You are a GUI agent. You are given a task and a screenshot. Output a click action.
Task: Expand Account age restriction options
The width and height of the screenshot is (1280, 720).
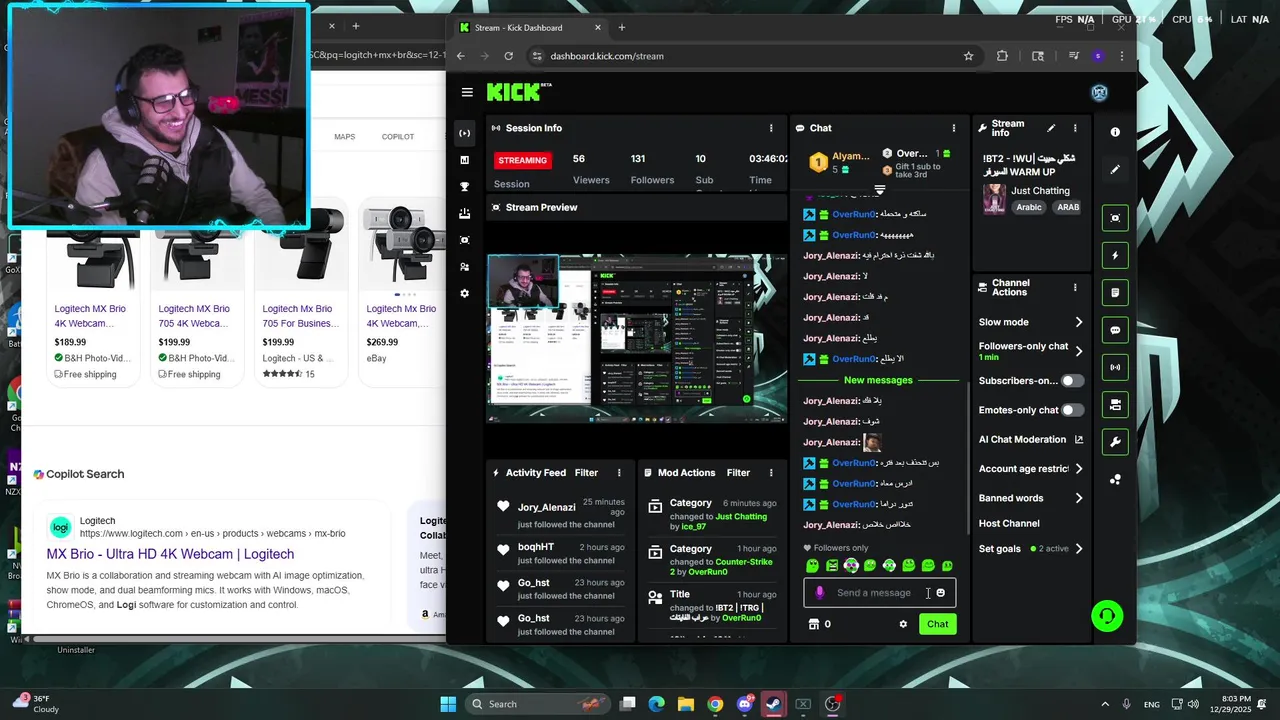click(1079, 468)
